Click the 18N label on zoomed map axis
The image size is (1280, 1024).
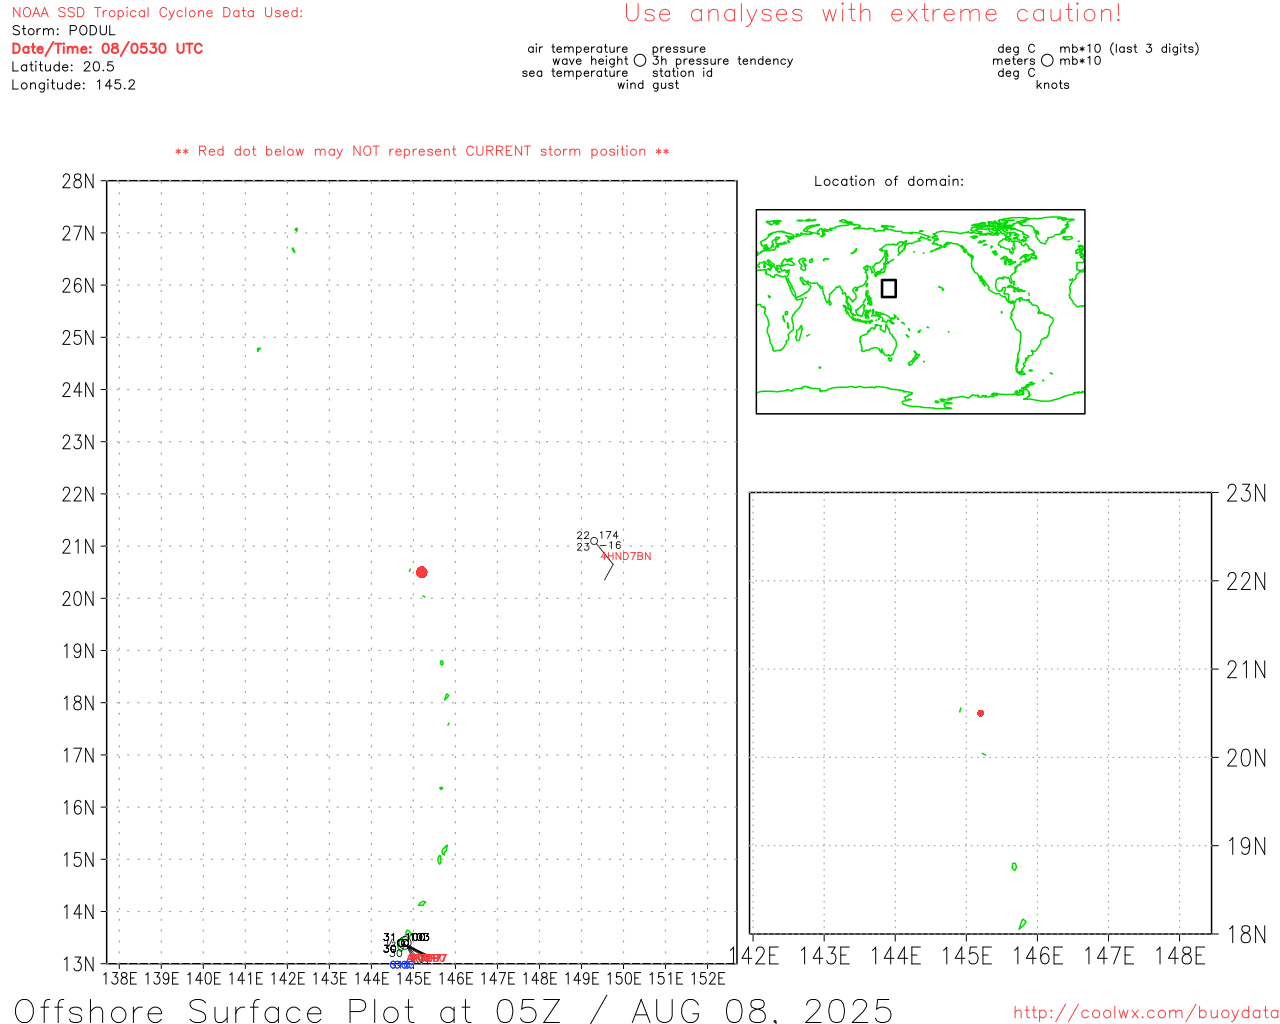click(x=1247, y=934)
